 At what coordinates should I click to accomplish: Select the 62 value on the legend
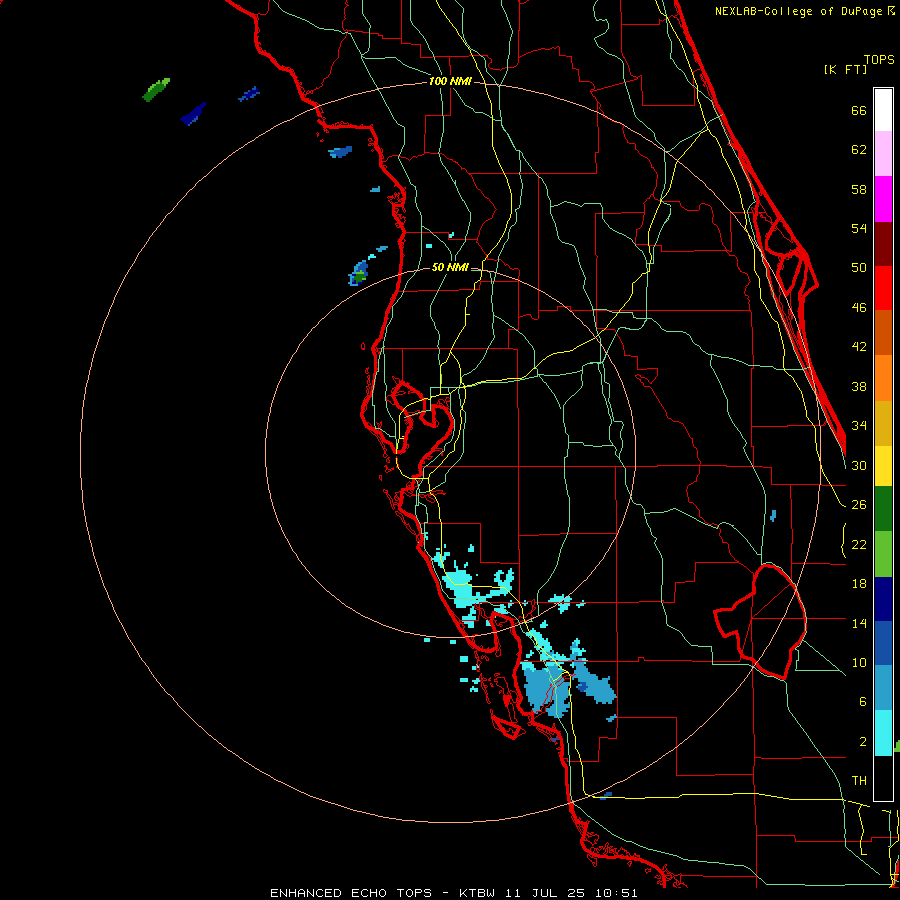tap(859, 150)
